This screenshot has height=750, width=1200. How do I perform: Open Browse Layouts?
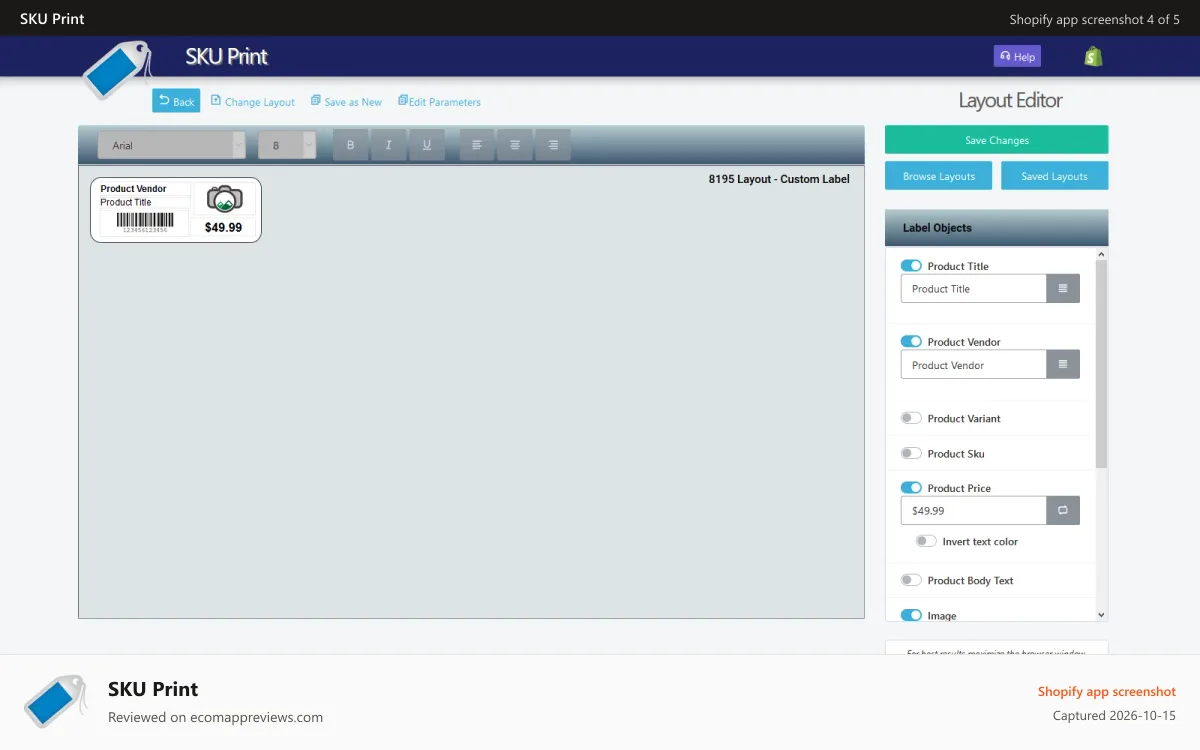point(938,176)
